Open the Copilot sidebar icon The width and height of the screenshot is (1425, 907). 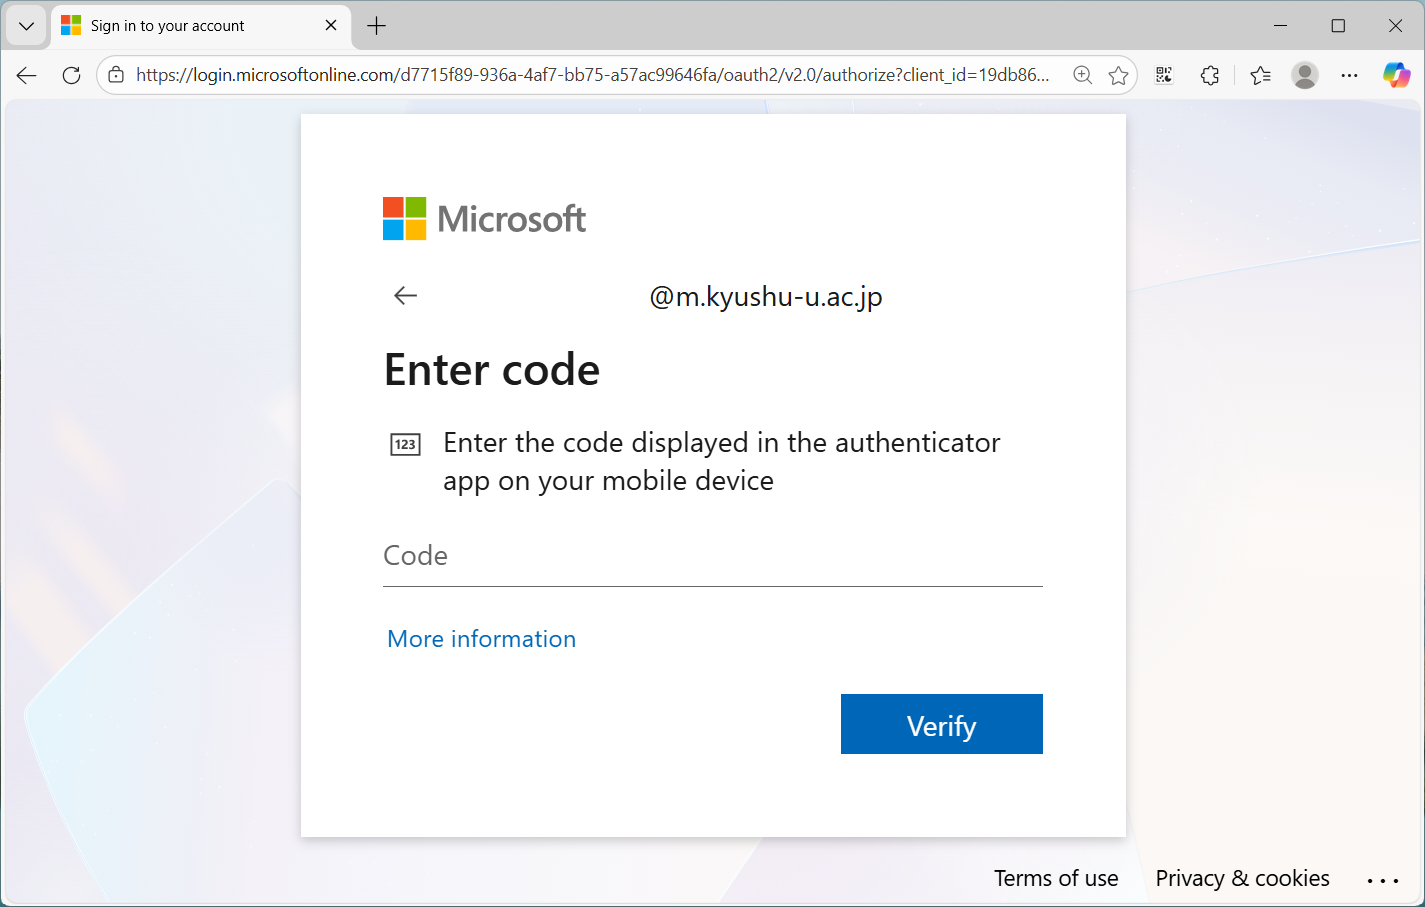tap(1396, 75)
